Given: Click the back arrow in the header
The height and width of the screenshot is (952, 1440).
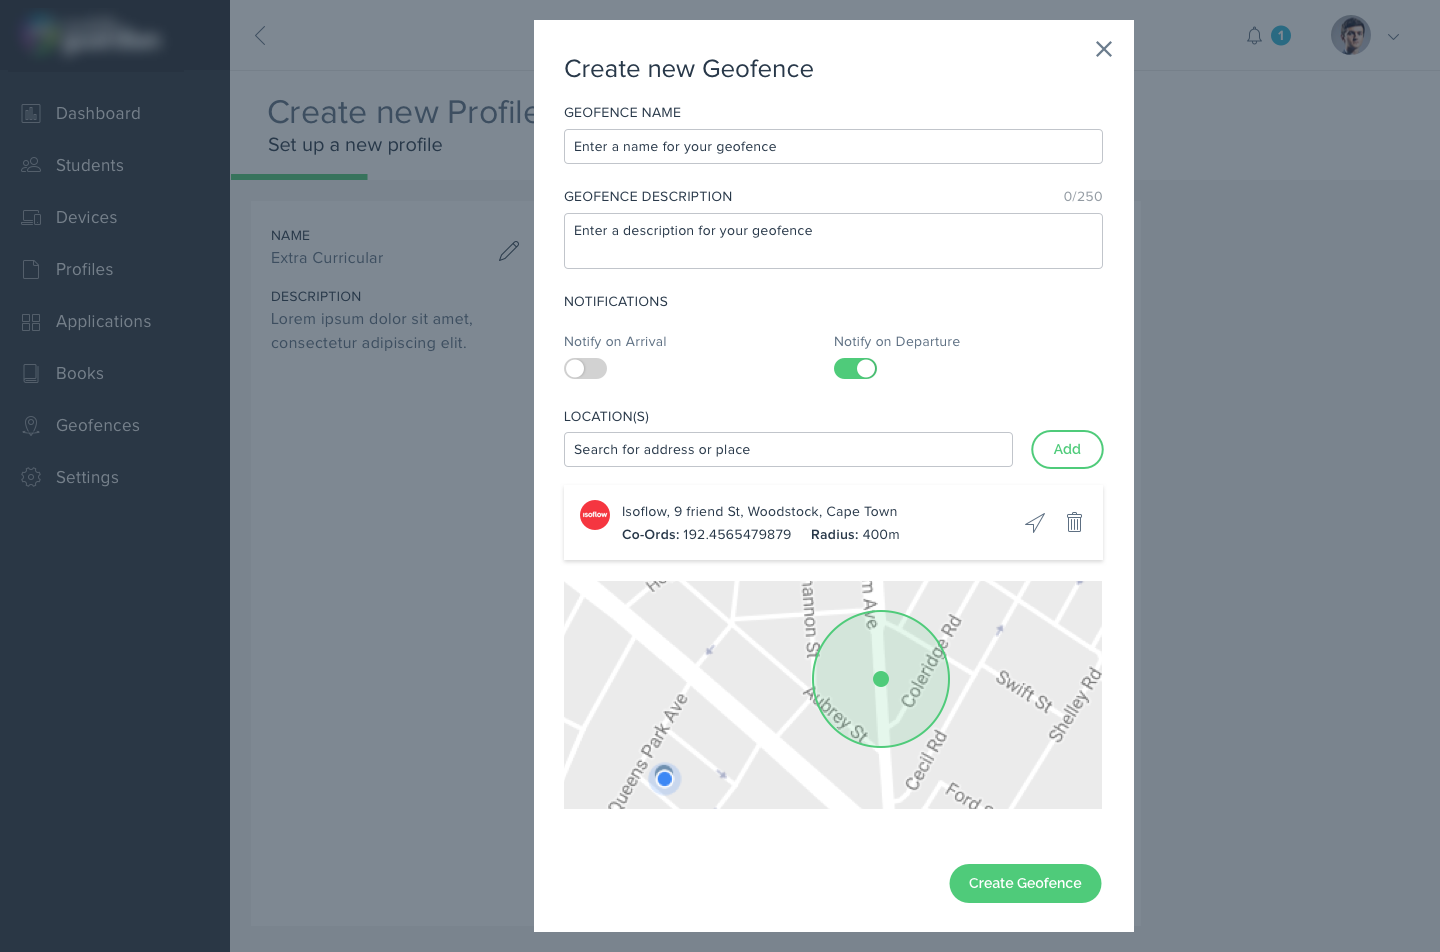Looking at the screenshot, I should click(260, 36).
